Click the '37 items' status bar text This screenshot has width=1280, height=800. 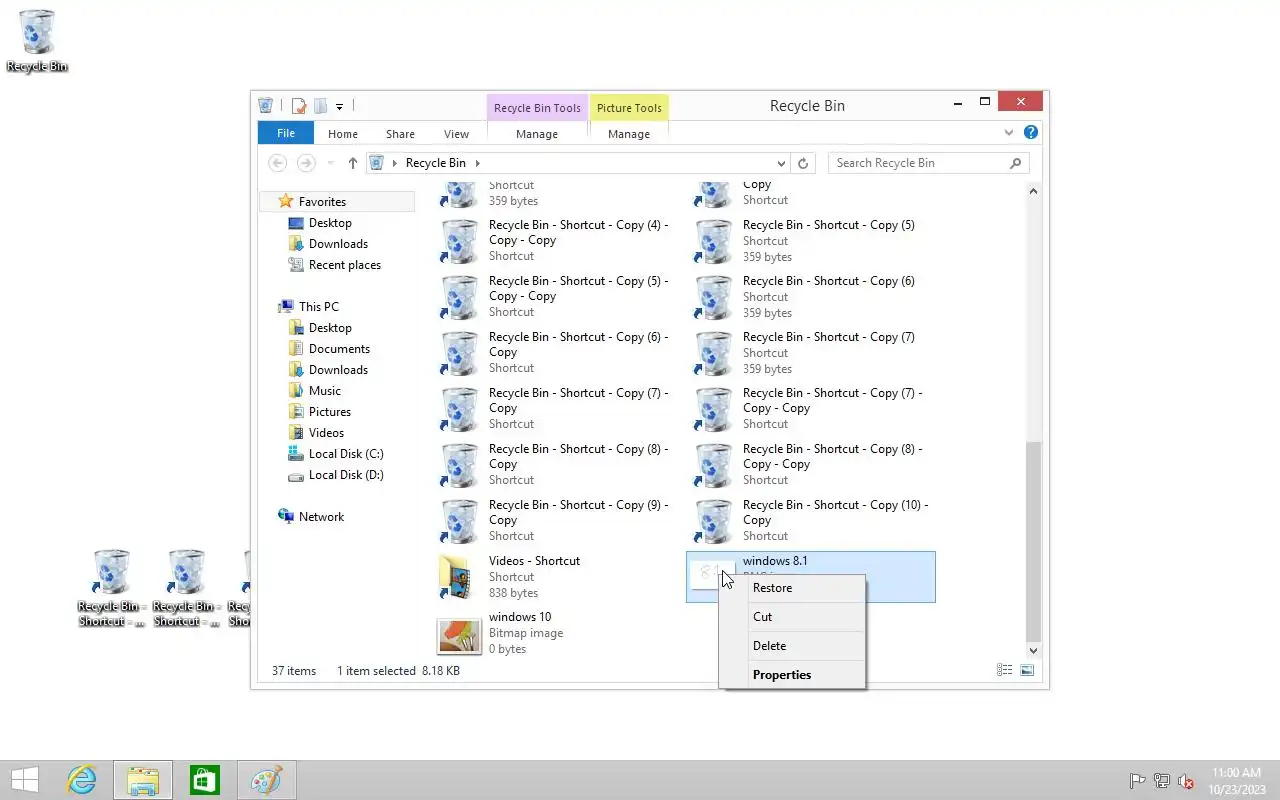tap(294, 671)
